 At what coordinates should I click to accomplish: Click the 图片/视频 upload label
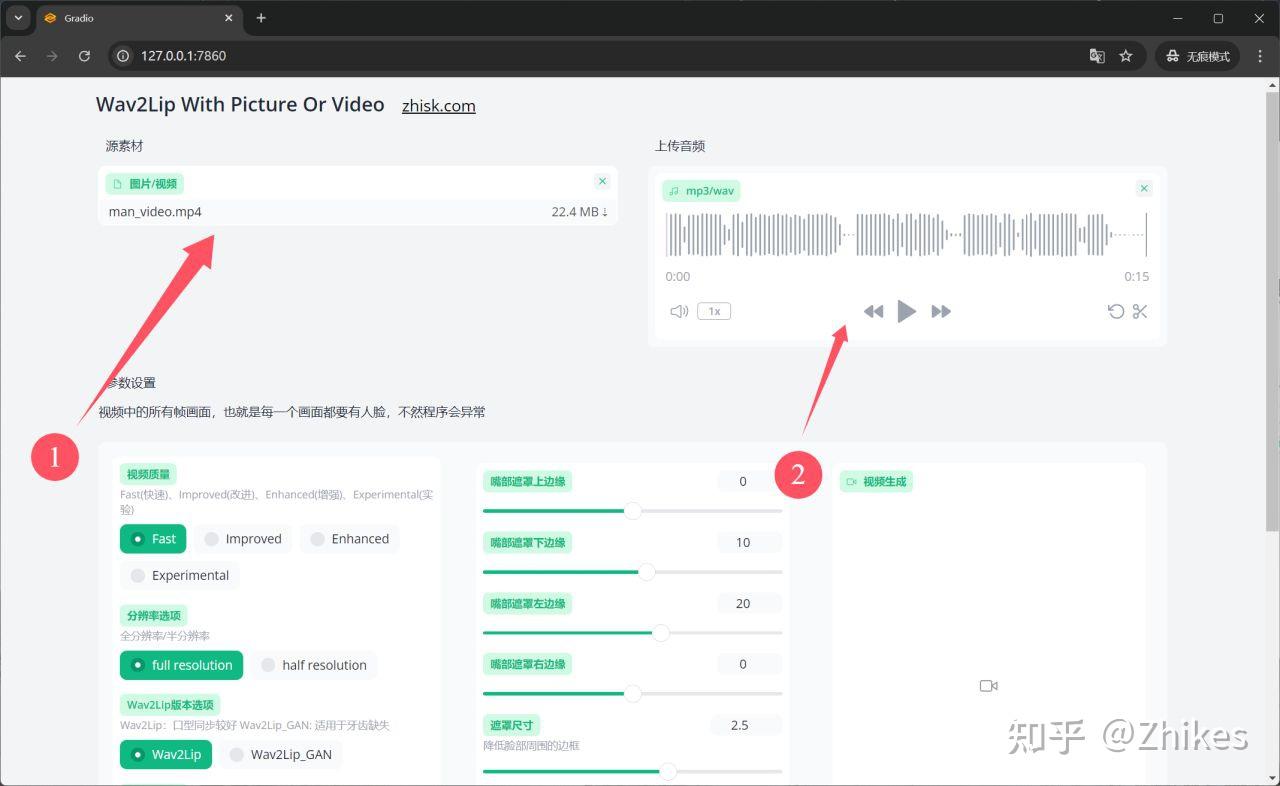click(144, 184)
